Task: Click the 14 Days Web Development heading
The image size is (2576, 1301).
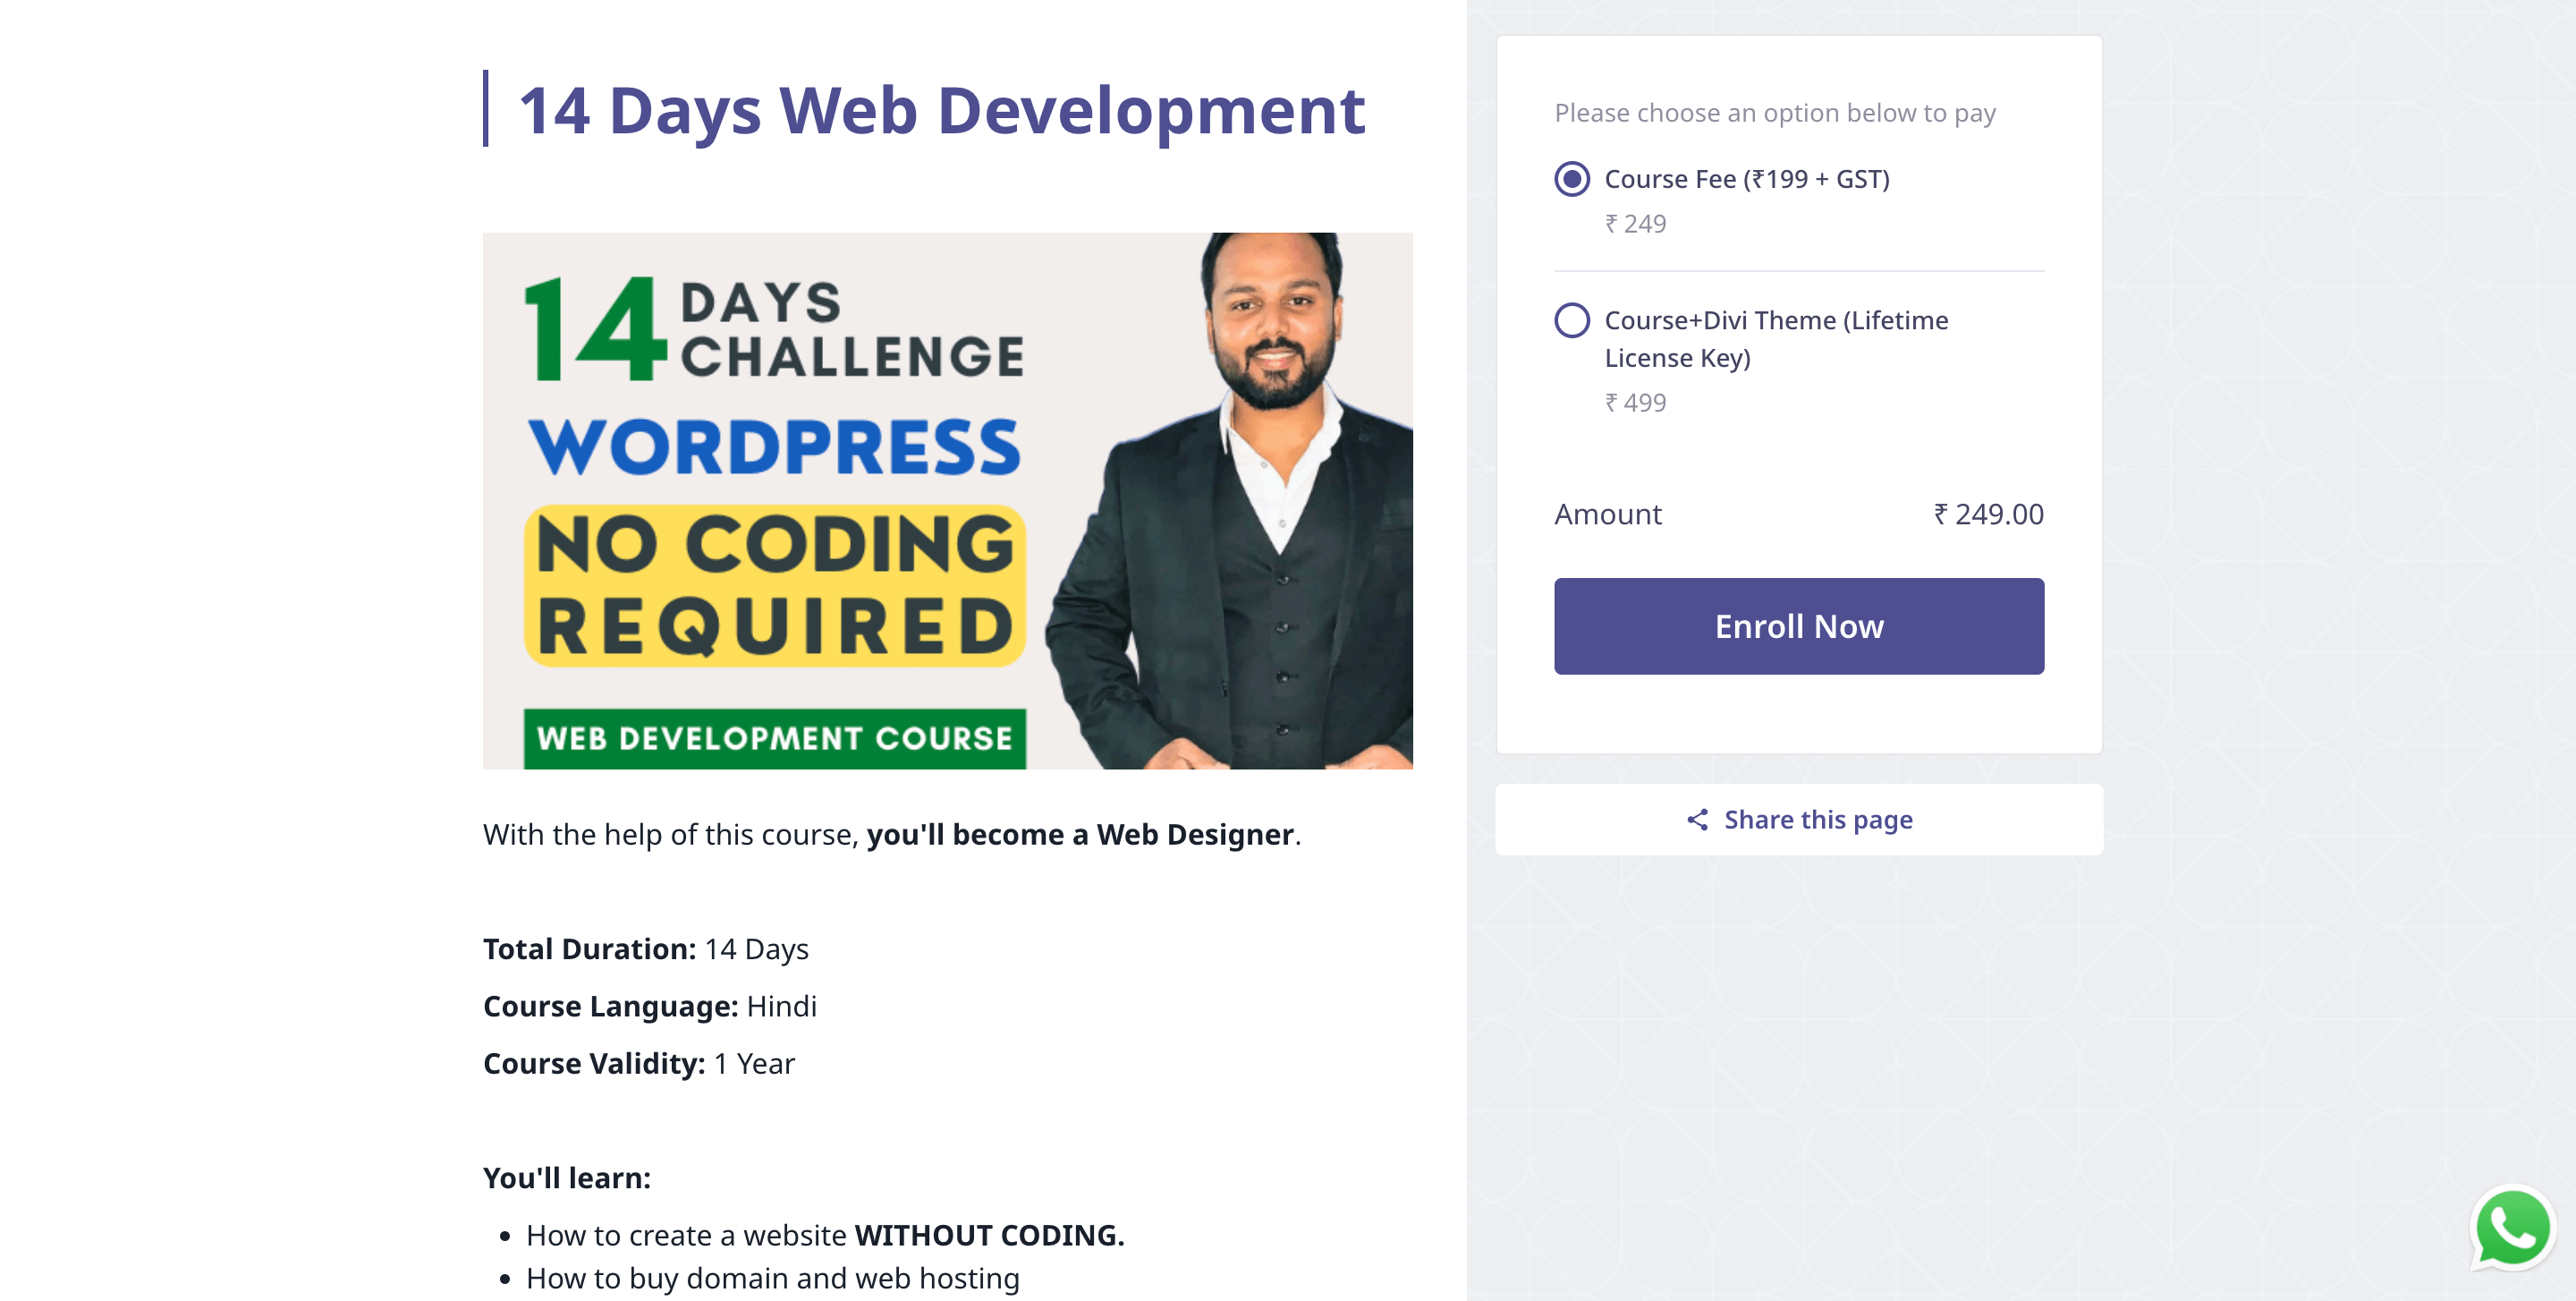Action: (x=941, y=110)
